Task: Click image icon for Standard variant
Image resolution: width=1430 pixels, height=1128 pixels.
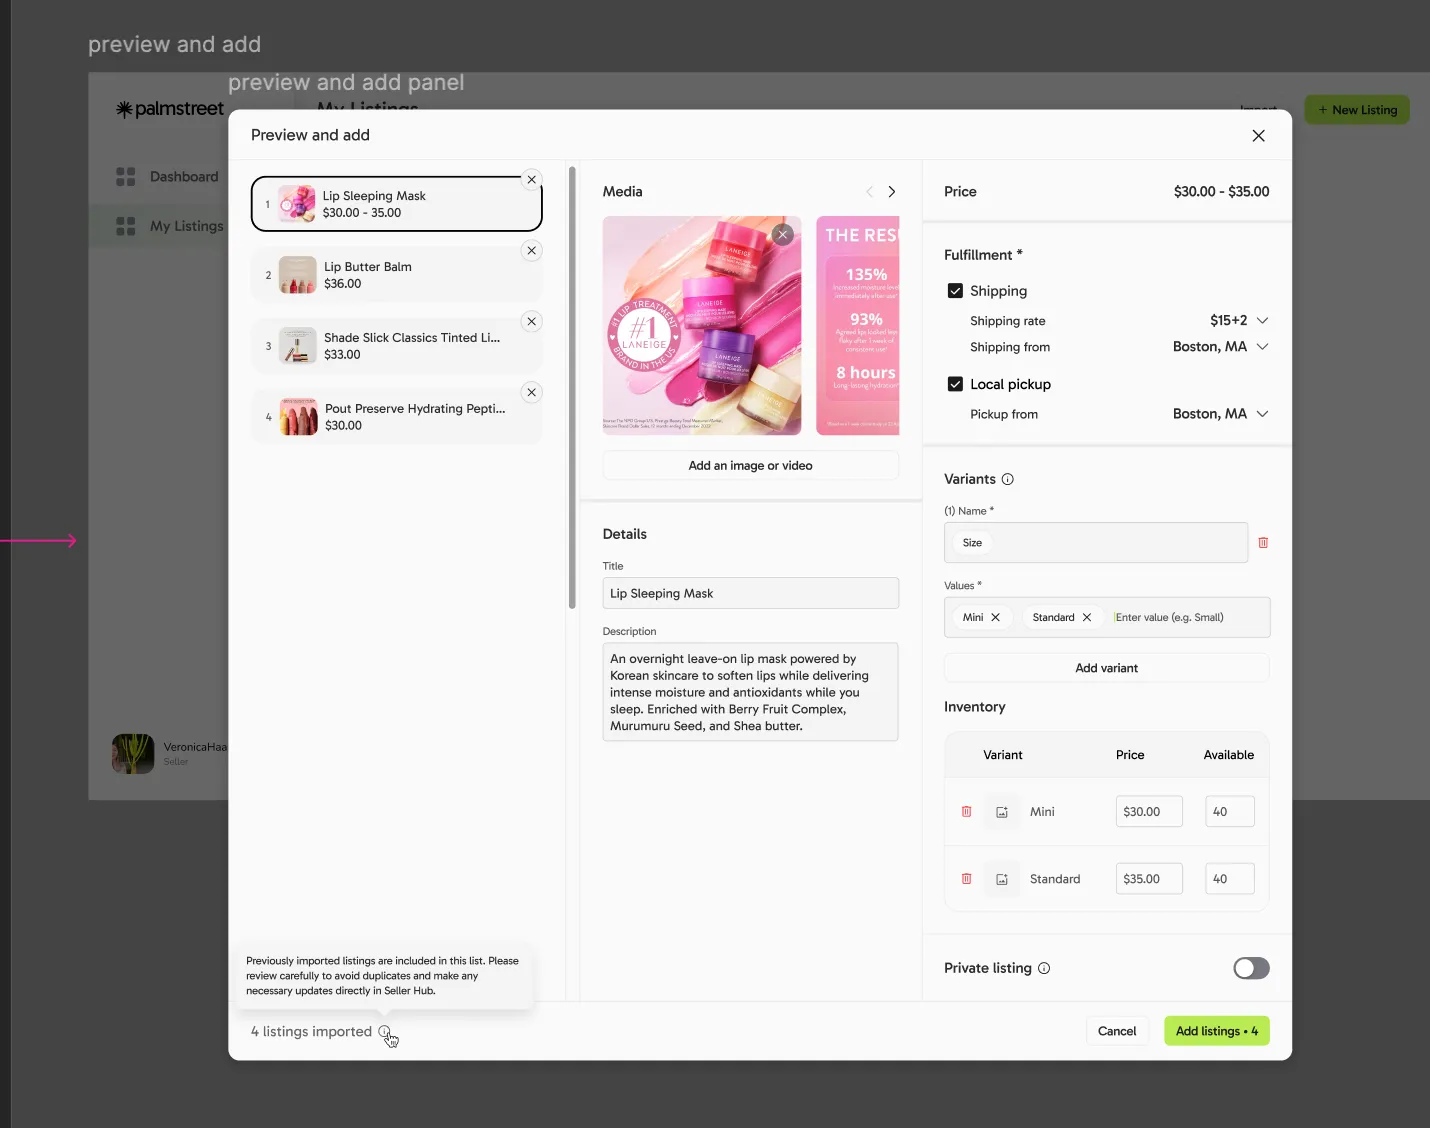Action: tap(1001, 879)
